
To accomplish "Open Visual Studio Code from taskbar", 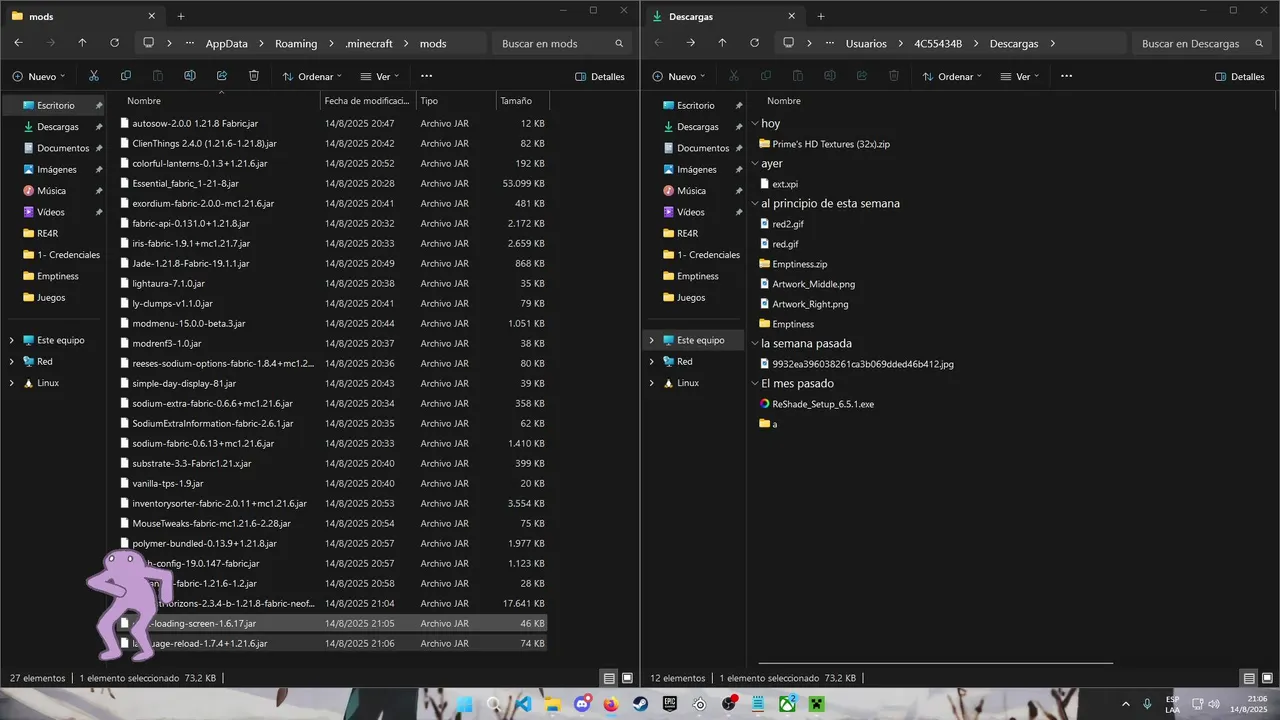I will point(523,704).
